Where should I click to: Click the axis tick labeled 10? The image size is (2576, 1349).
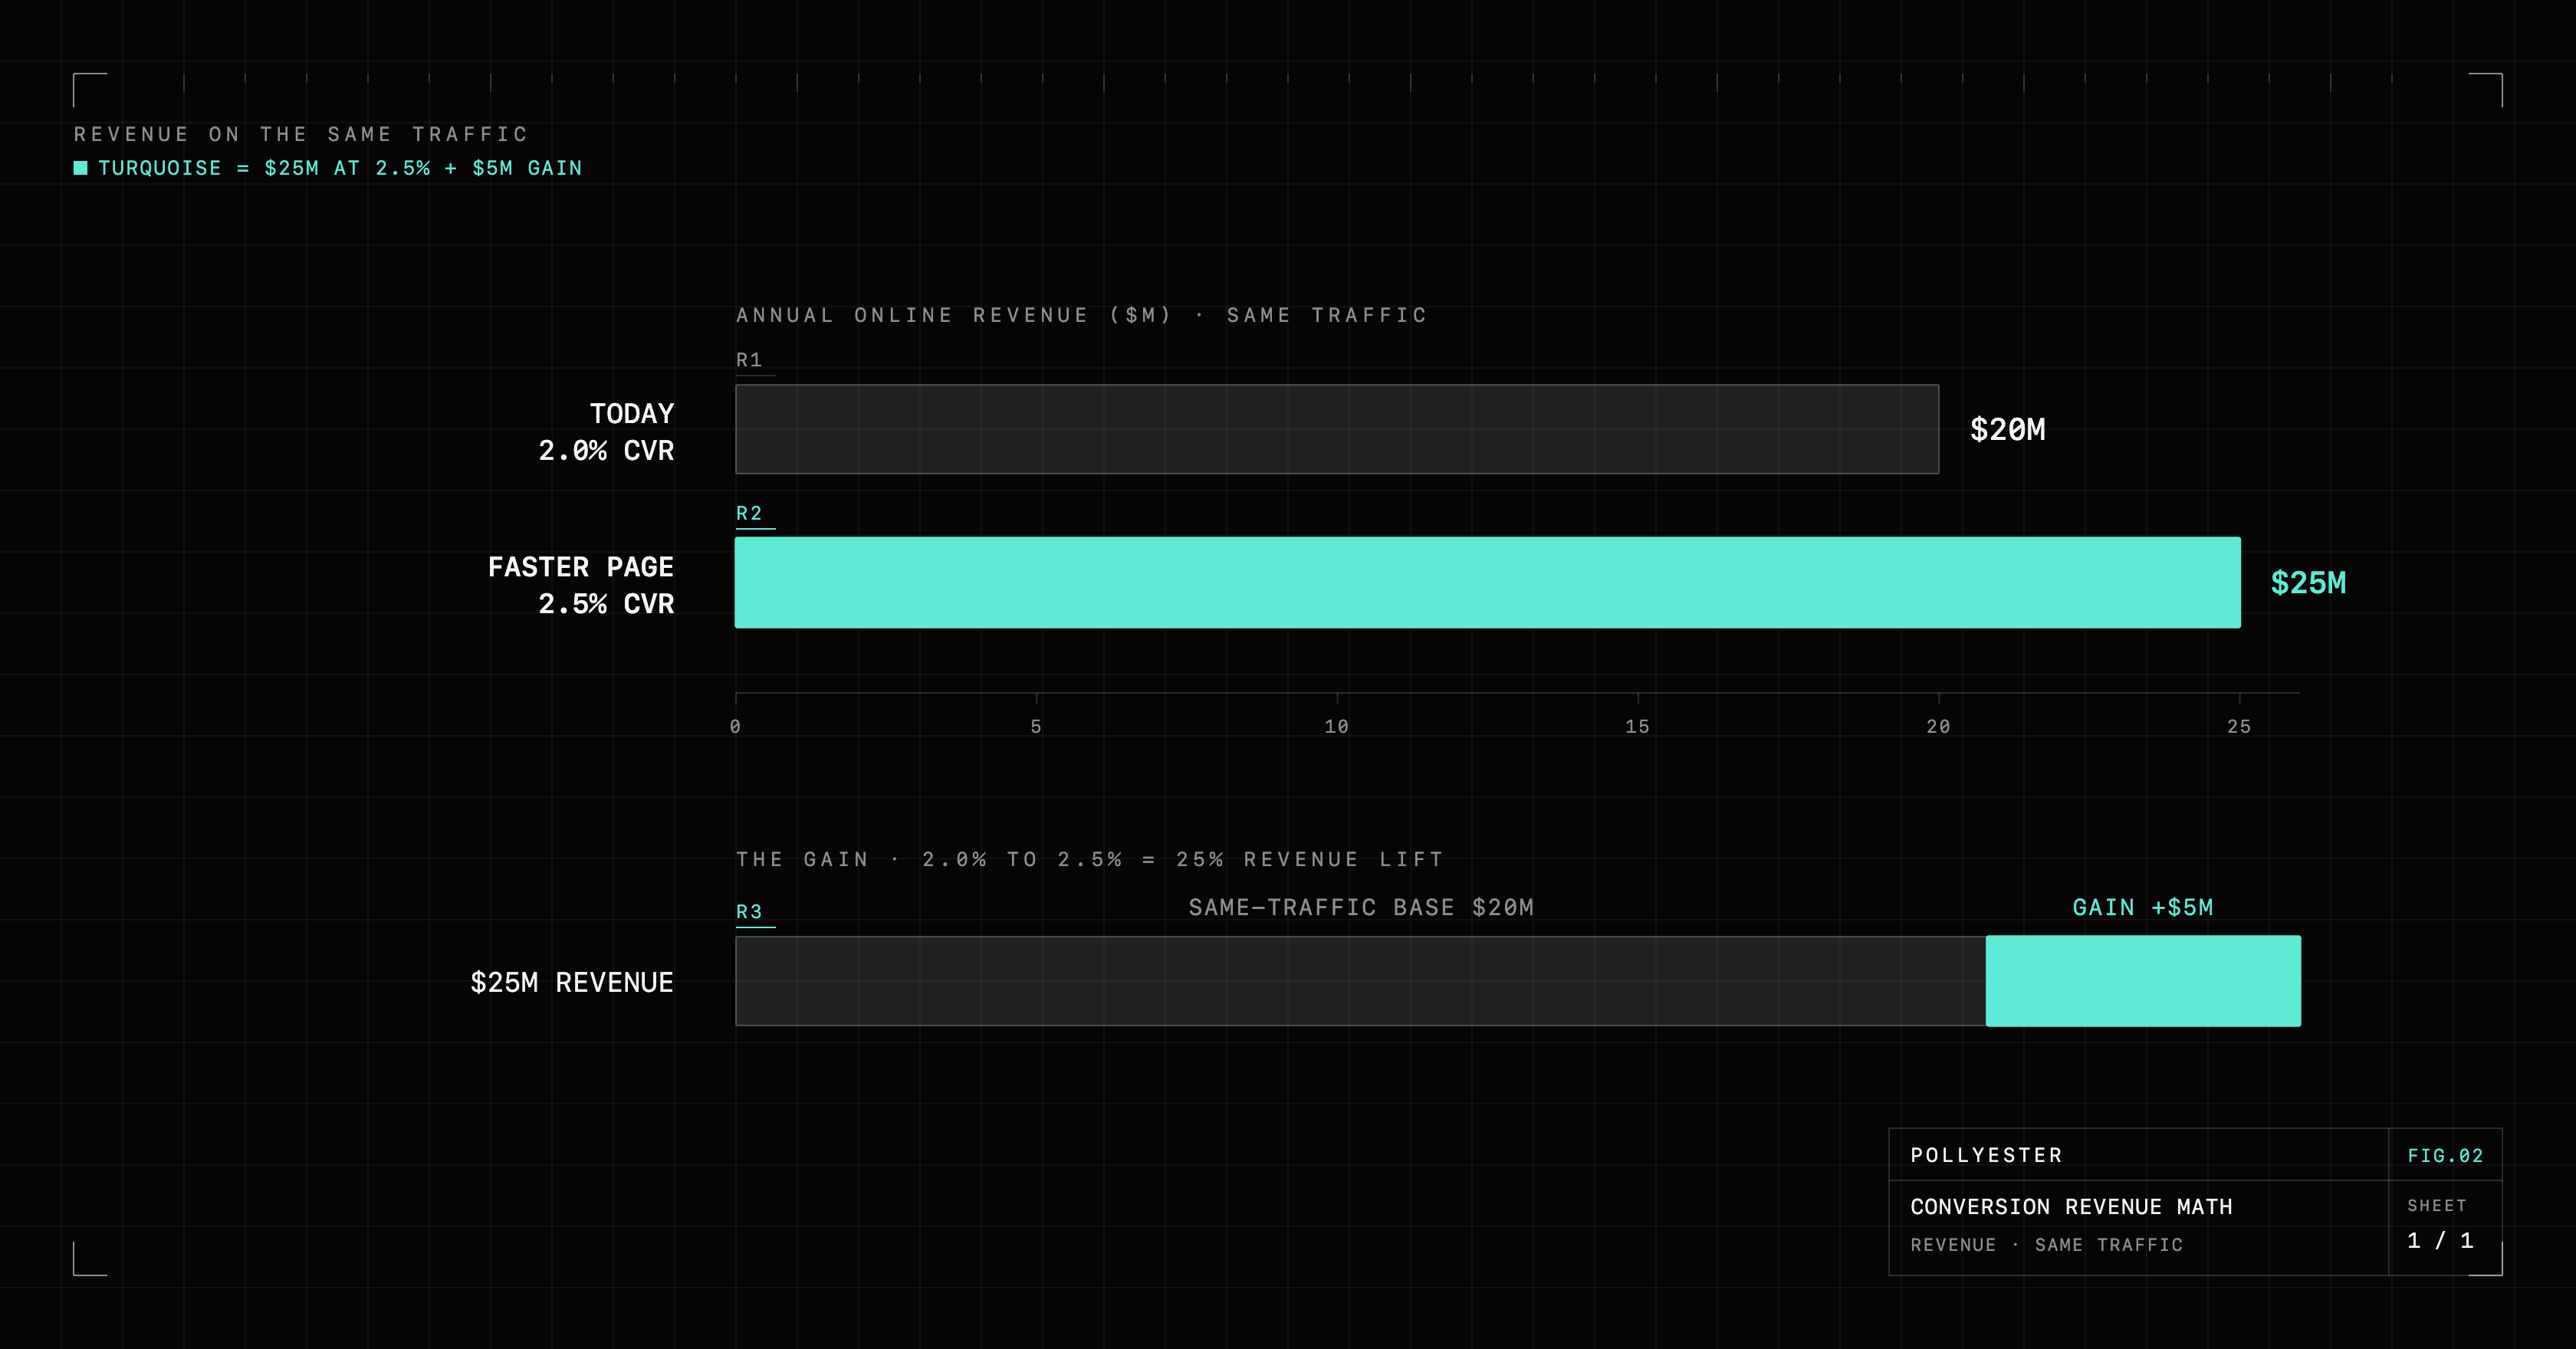[x=1337, y=727]
